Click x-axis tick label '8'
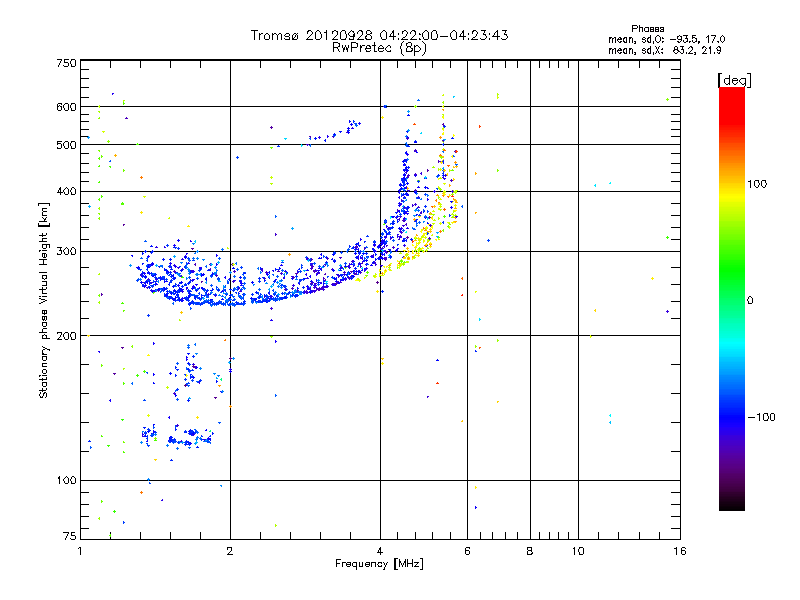This screenshot has height=600, width=800. pyautogui.click(x=530, y=551)
